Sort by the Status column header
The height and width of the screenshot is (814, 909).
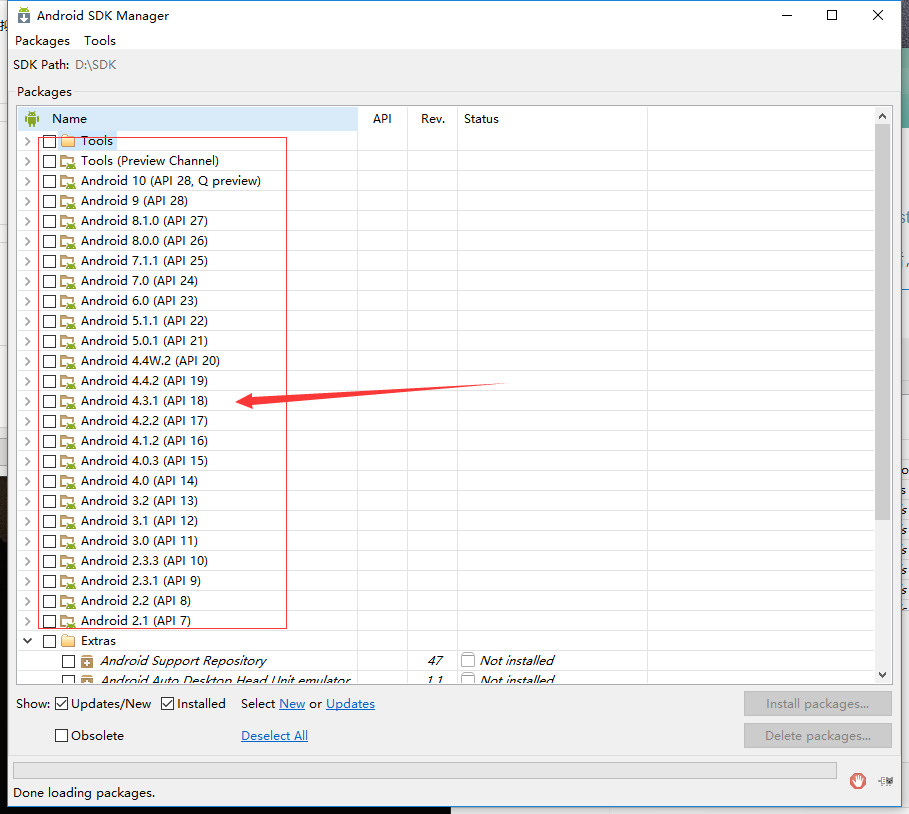pyautogui.click(x=552, y=119)
